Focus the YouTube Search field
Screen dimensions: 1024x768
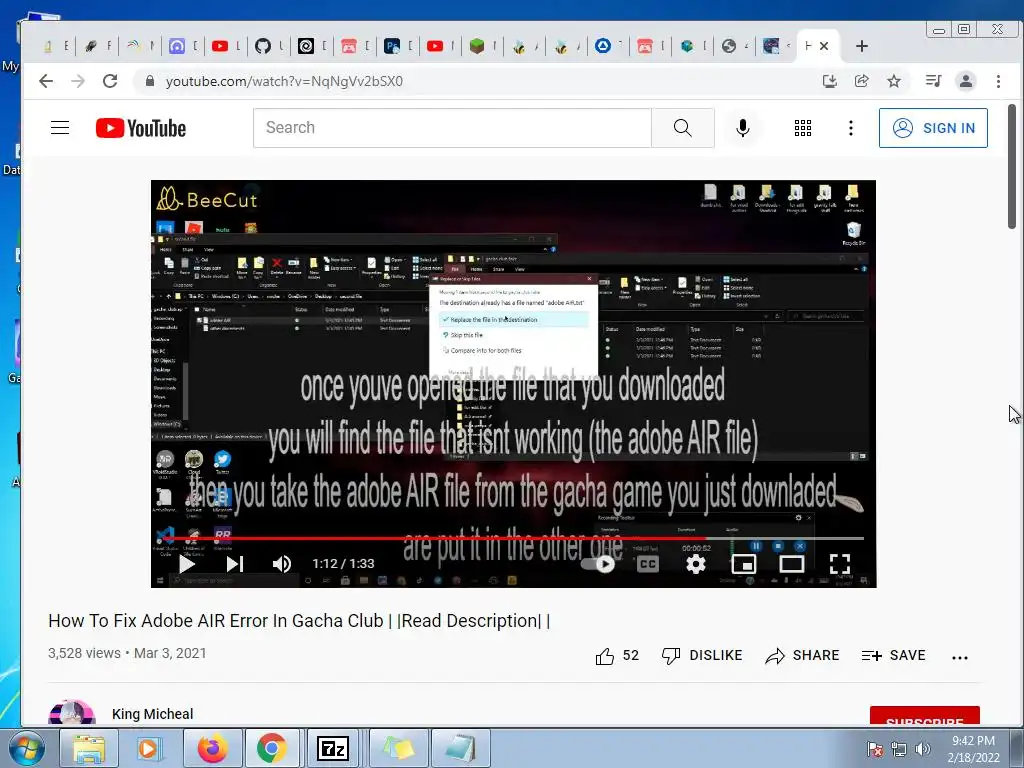tap(452, 128)
